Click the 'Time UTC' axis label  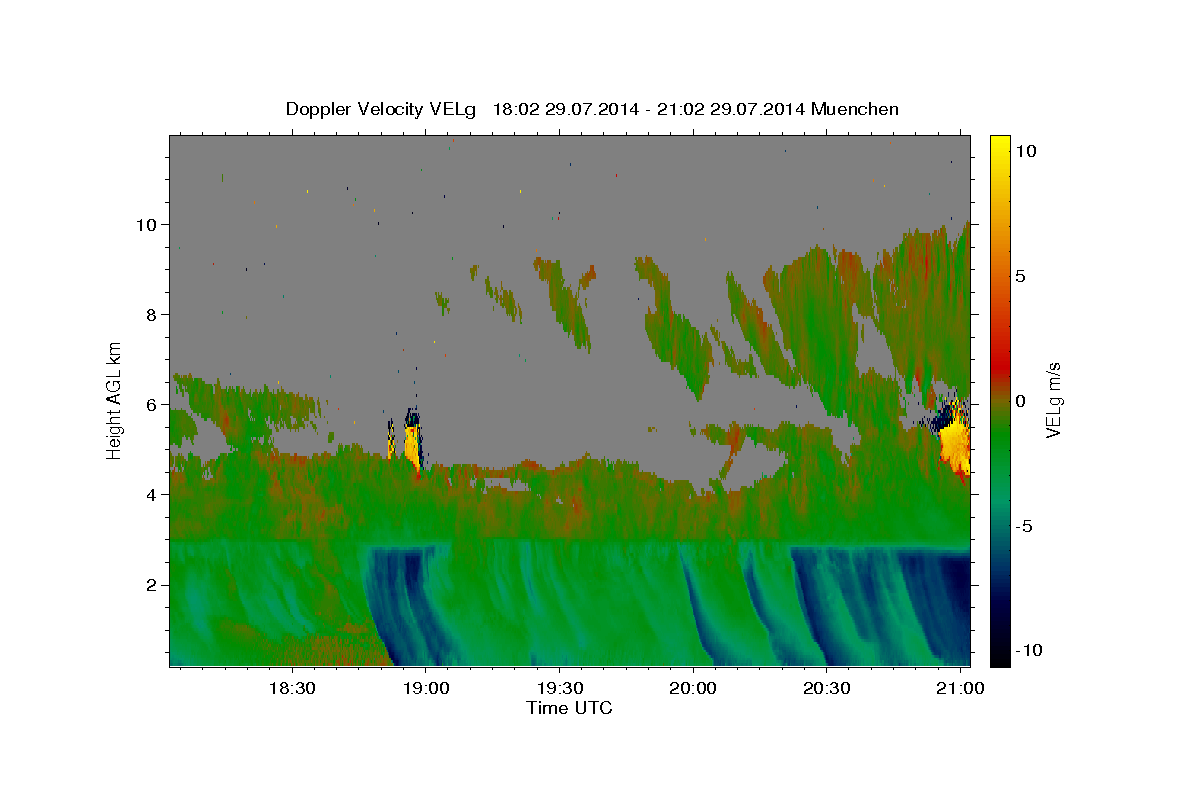569,708
